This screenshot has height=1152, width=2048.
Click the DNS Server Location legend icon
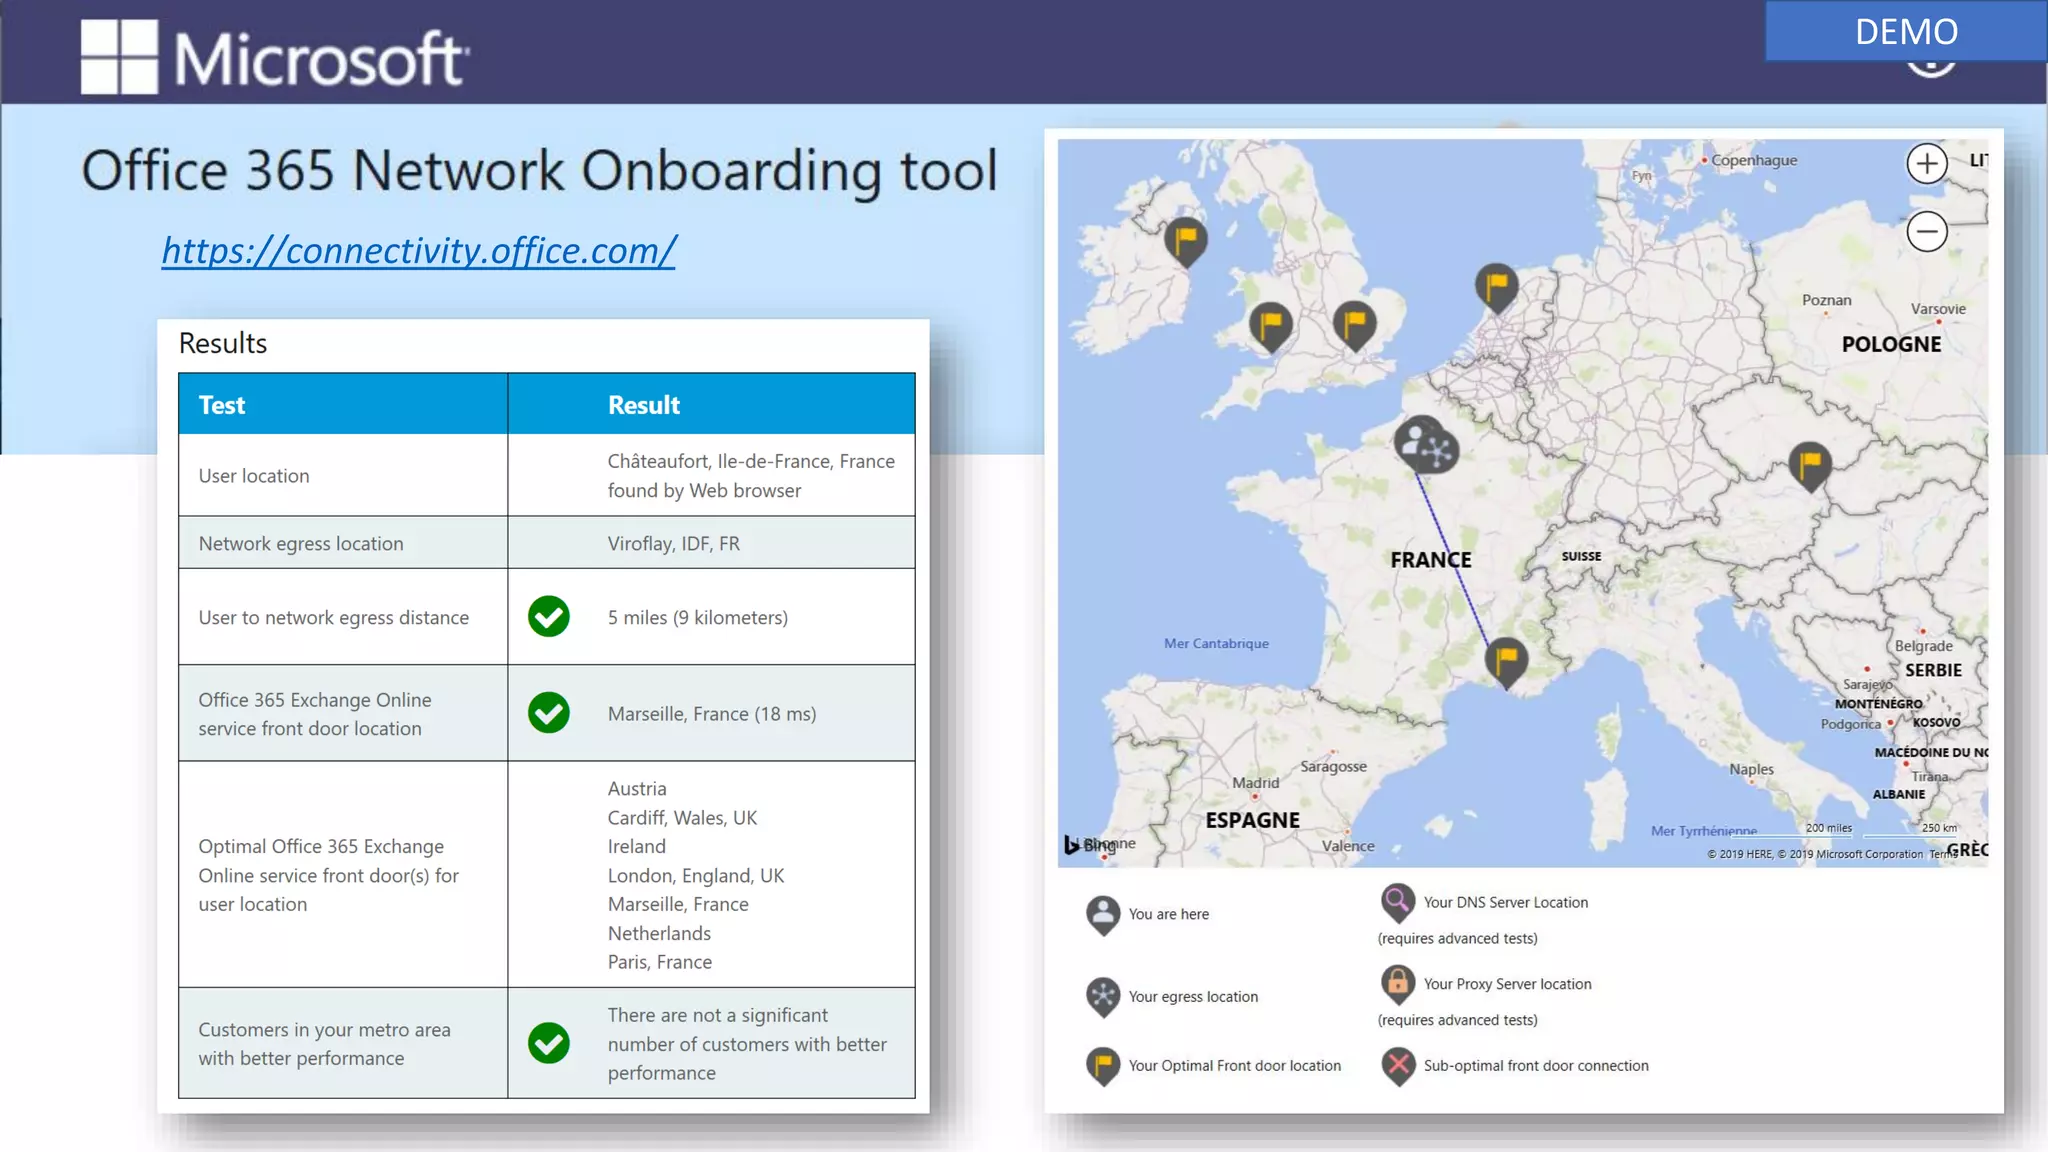click(x=1398, y=902)
